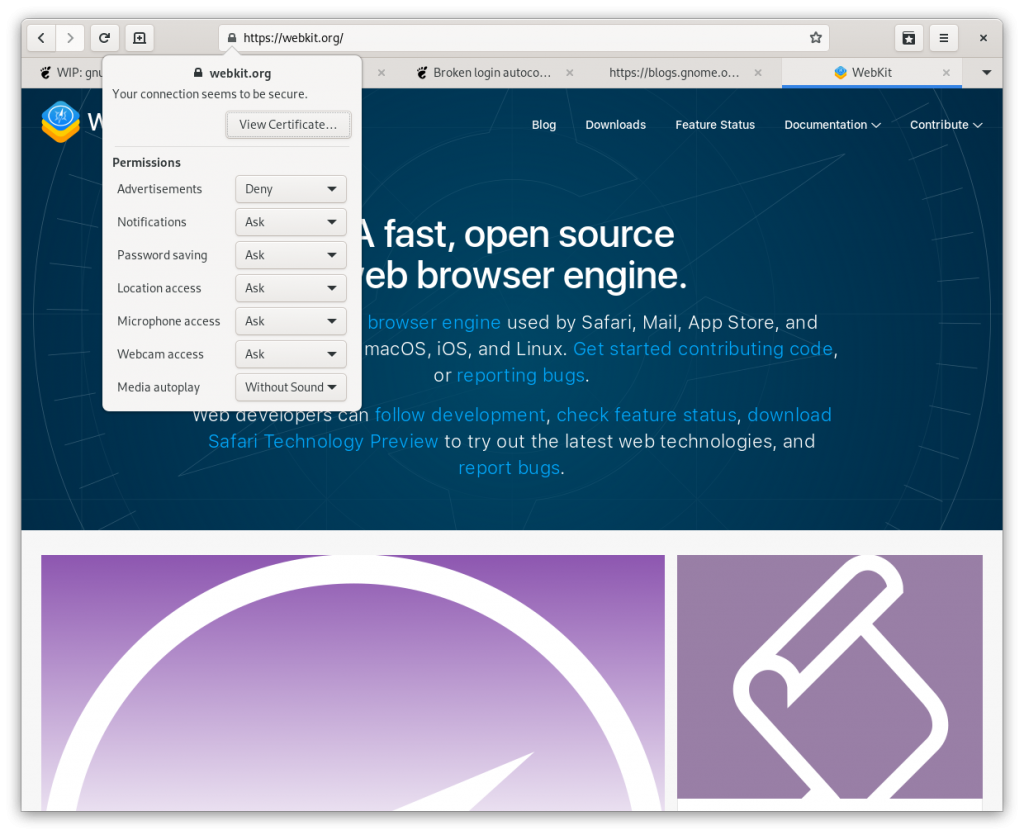Open Get started contributing code link
The image size is (1024, 835).
tap(703, 349)
